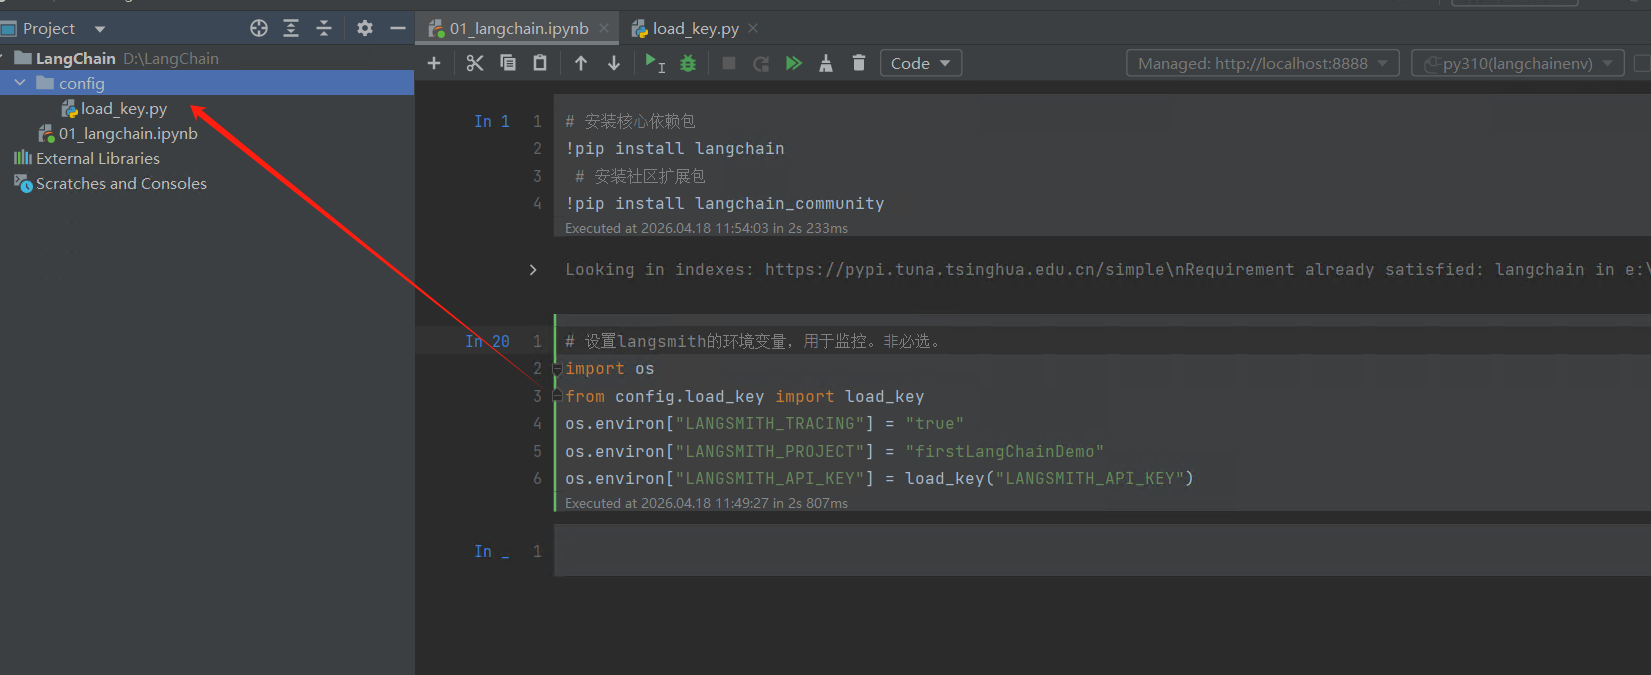Move the cell up with up arrow
Screen dimensions: 1651x675
pos(581,63)
